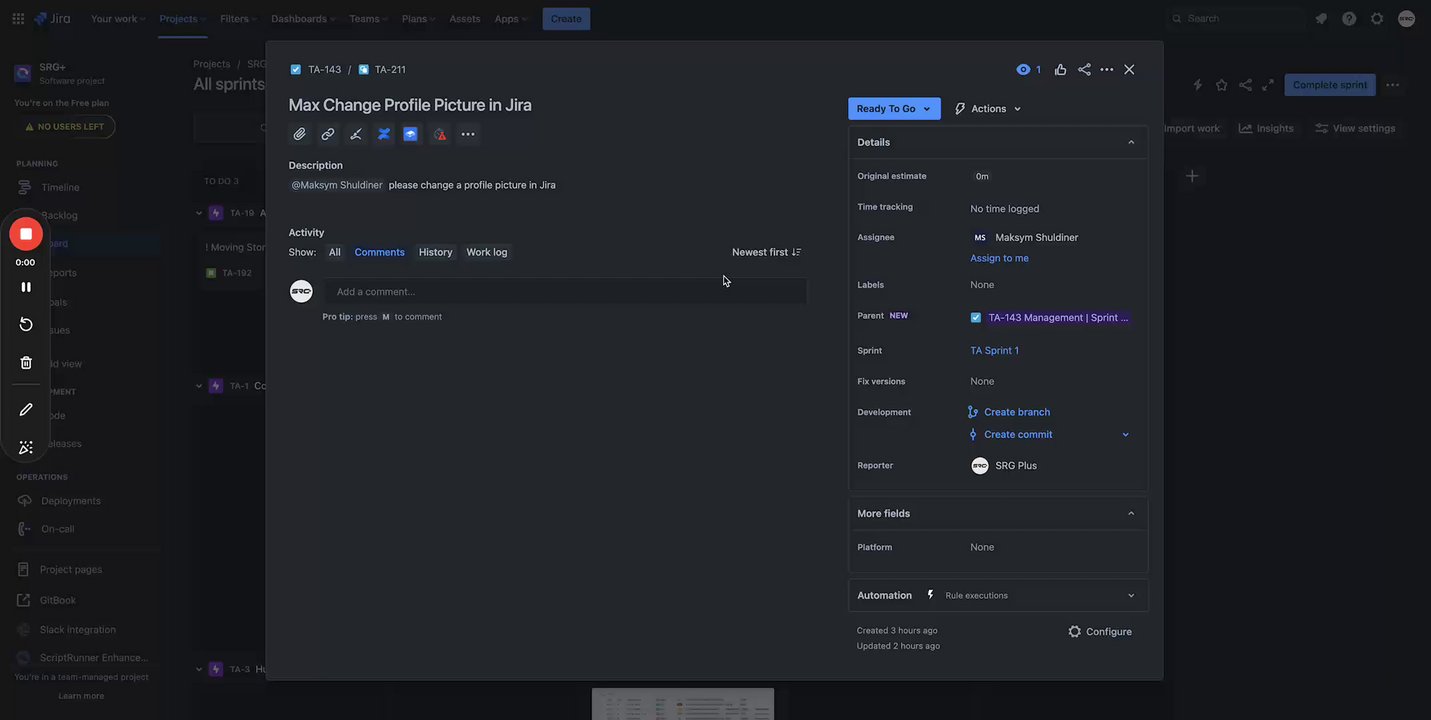Enter full screen via the expand icon
Viewport: 1431px width, 720px height.
click(1268, 85)
